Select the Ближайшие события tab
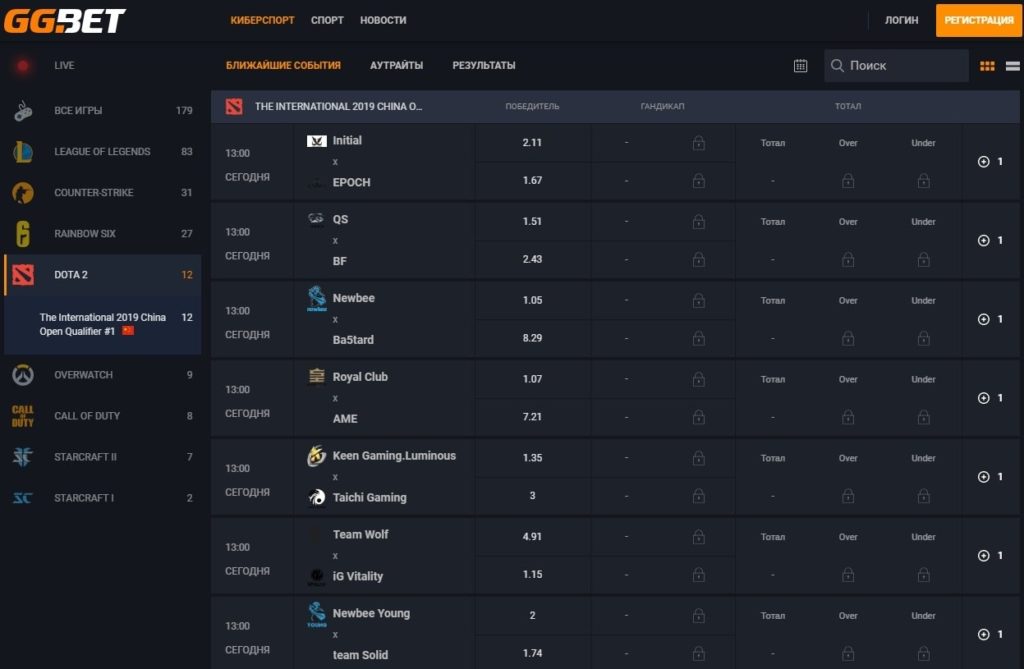 tap(283, 65)
